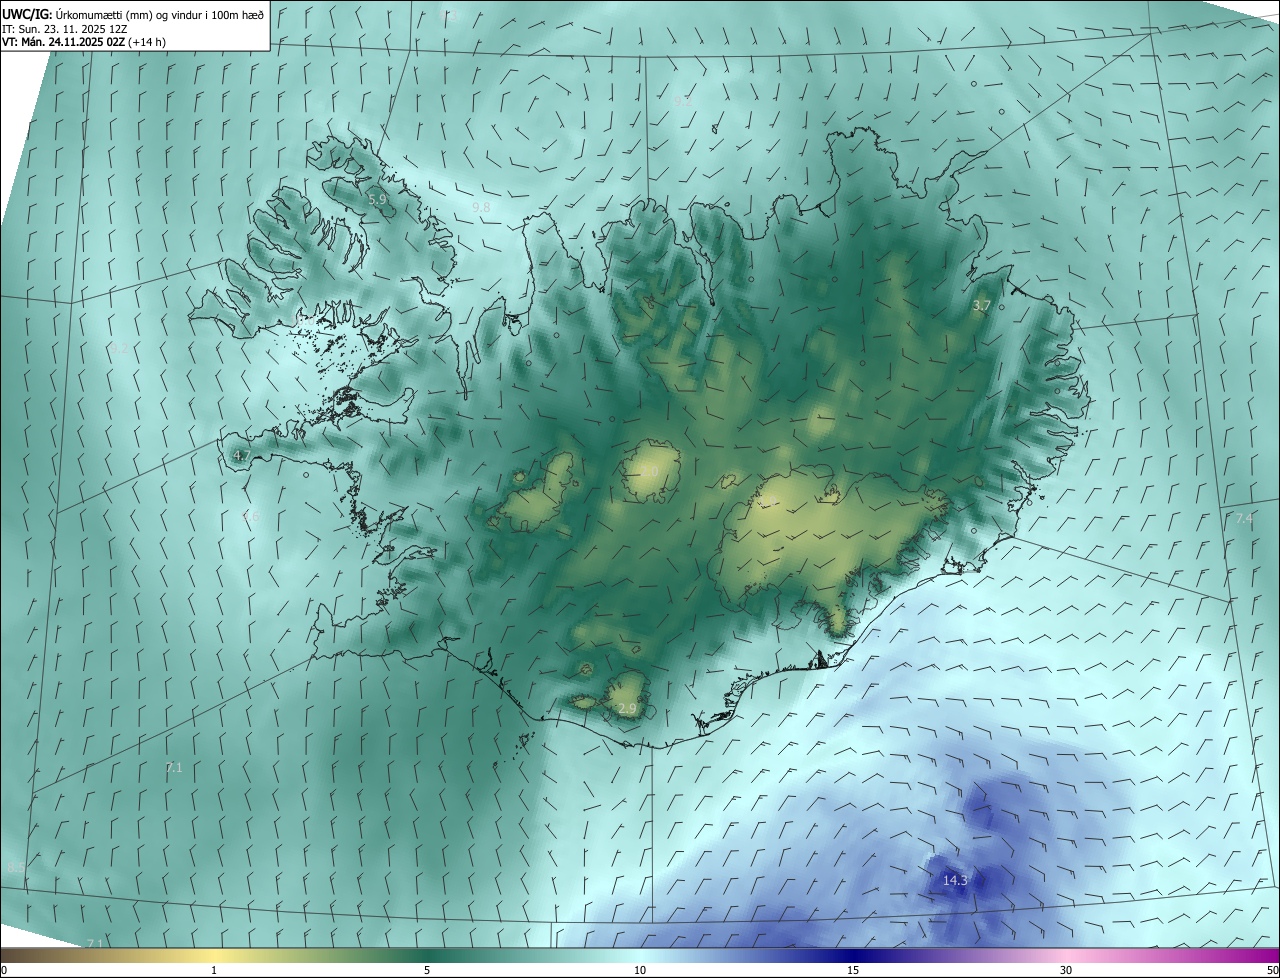Click the 15 tick on the colour scale
Image resolution: width=1280 pixels, height=978 pixels.
(853, 971)
